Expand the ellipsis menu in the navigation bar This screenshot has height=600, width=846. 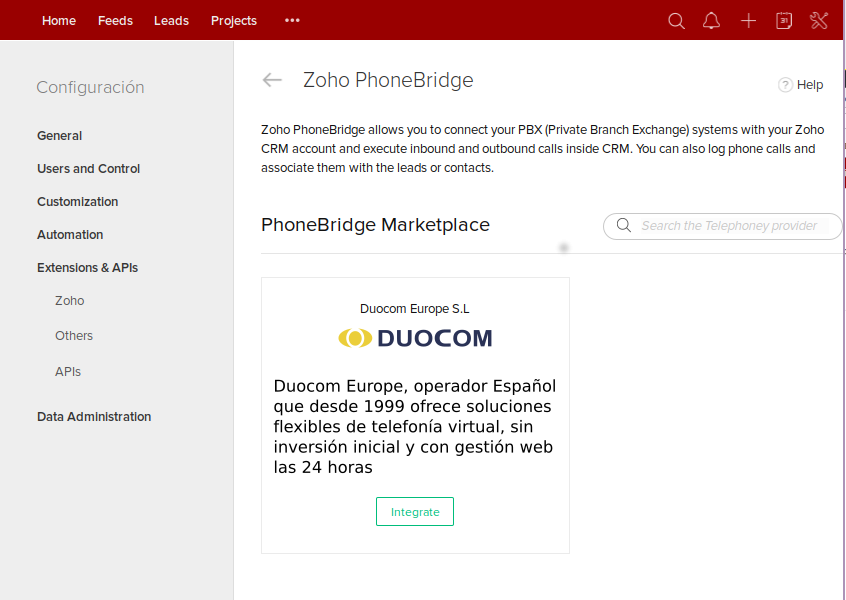click(x=291, y=20)
